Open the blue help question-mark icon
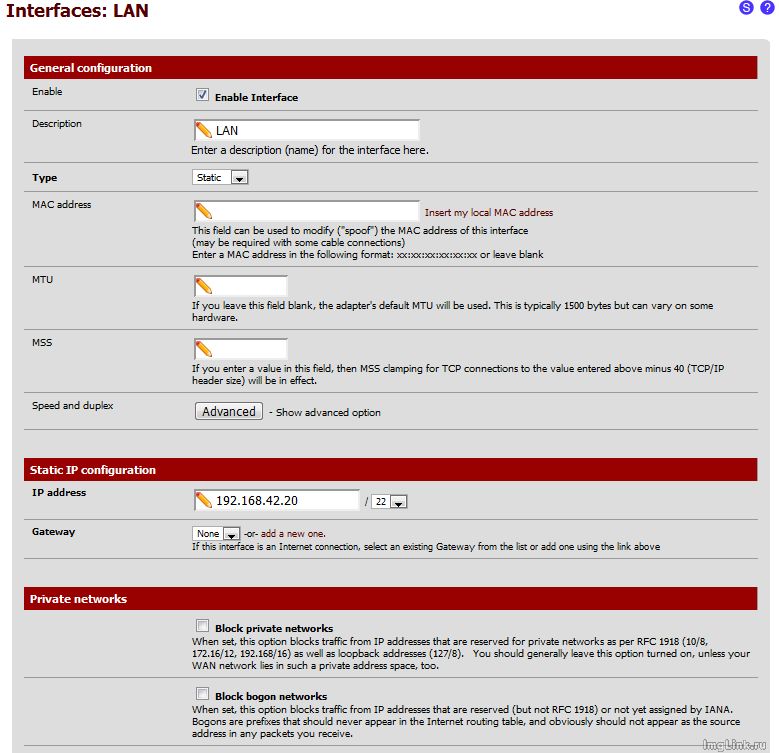 coord(767,7)
